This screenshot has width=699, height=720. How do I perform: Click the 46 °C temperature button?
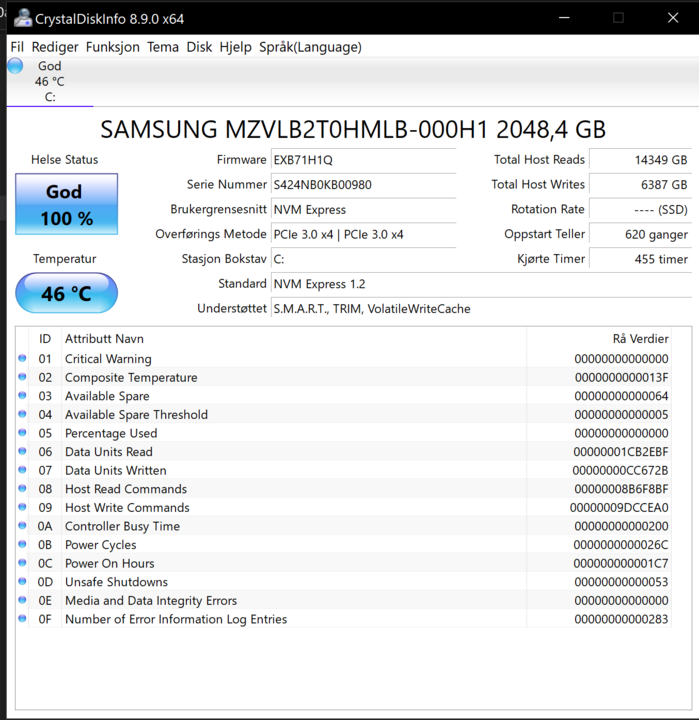pyautogui.click(x=67, y=293)
